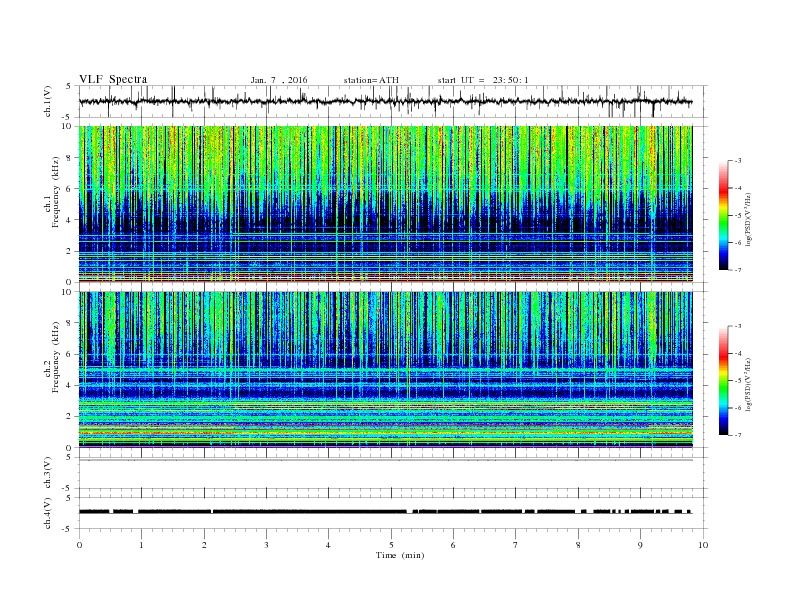Click the "10" tick label on the time axis

coord(703,545)
